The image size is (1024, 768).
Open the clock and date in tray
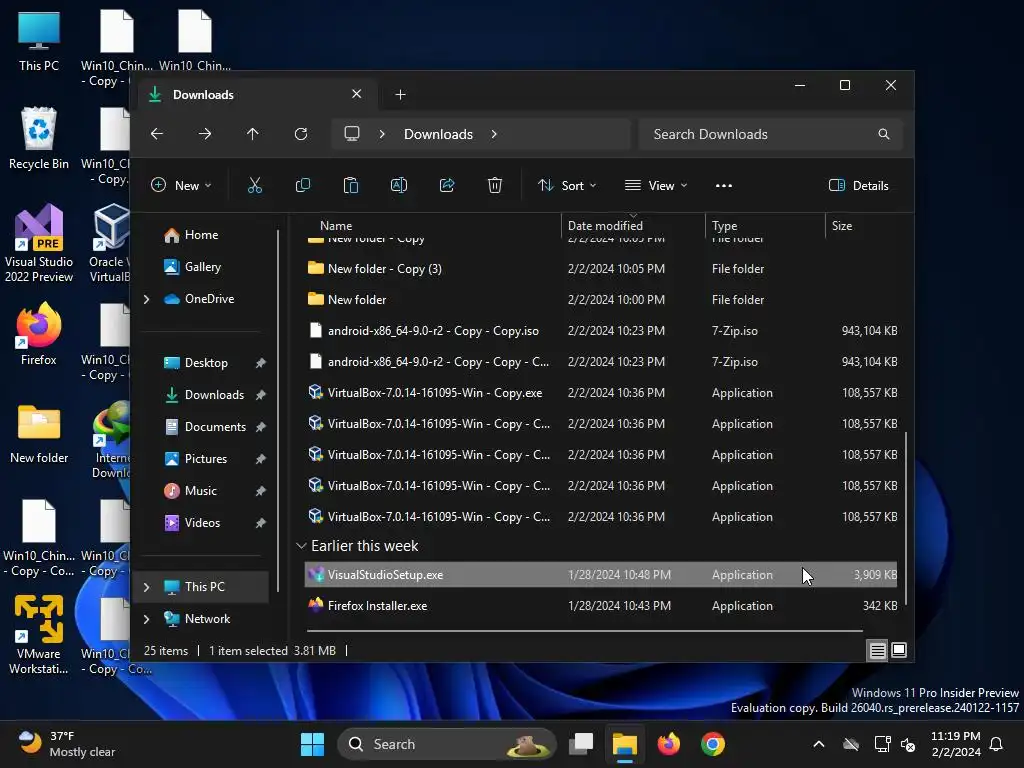955,744
